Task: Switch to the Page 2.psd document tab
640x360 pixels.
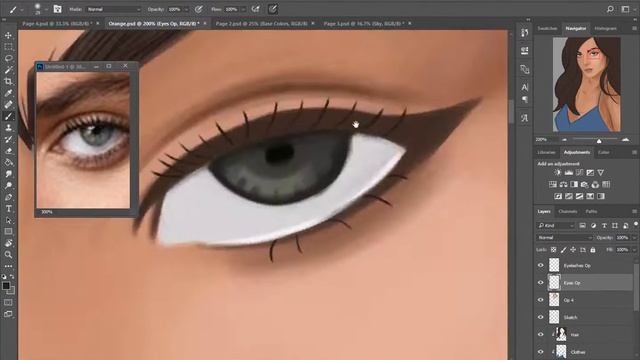Action: 262,24
